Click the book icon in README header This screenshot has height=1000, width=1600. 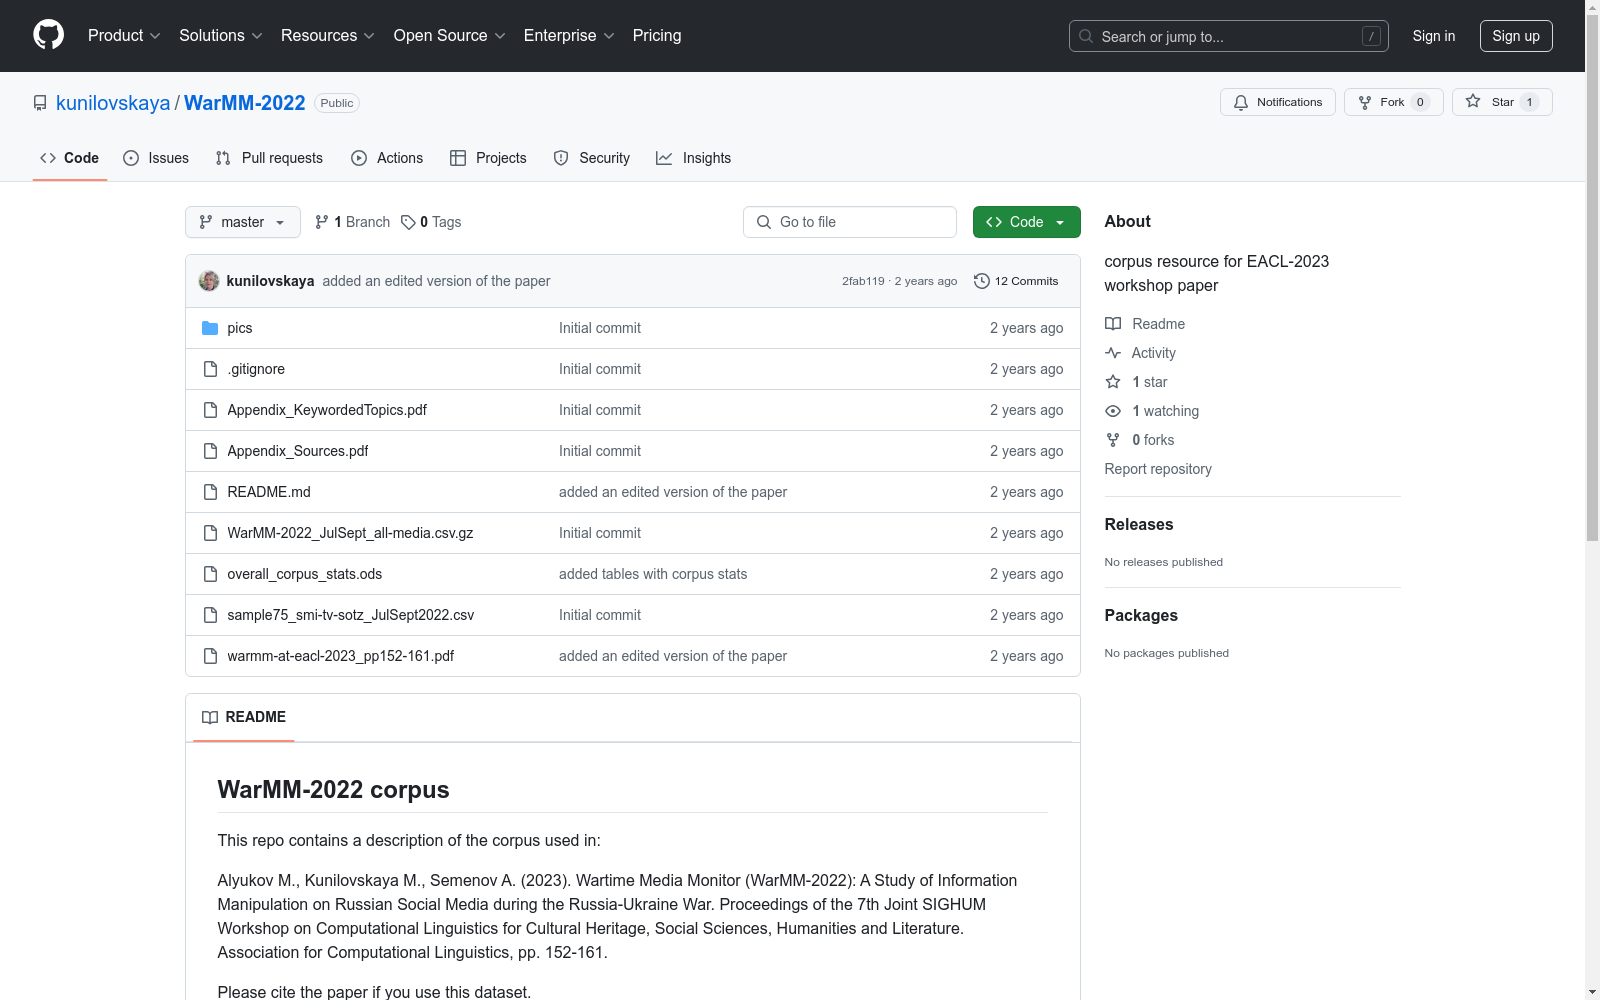pos(210,717)
